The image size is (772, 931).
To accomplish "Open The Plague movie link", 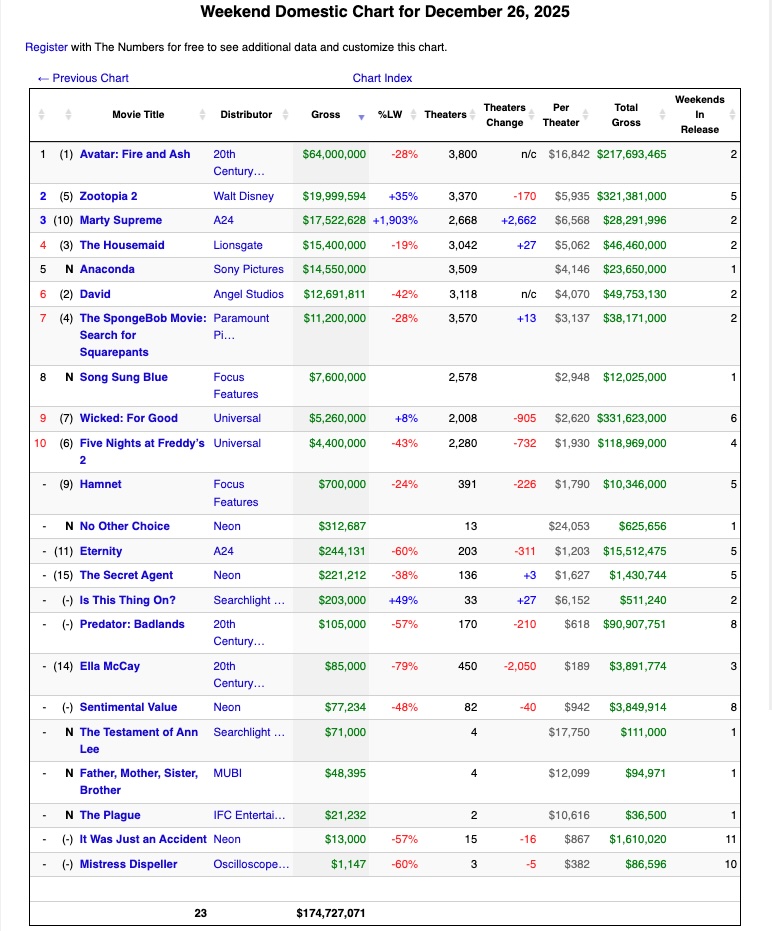I will tap(110, 815).
